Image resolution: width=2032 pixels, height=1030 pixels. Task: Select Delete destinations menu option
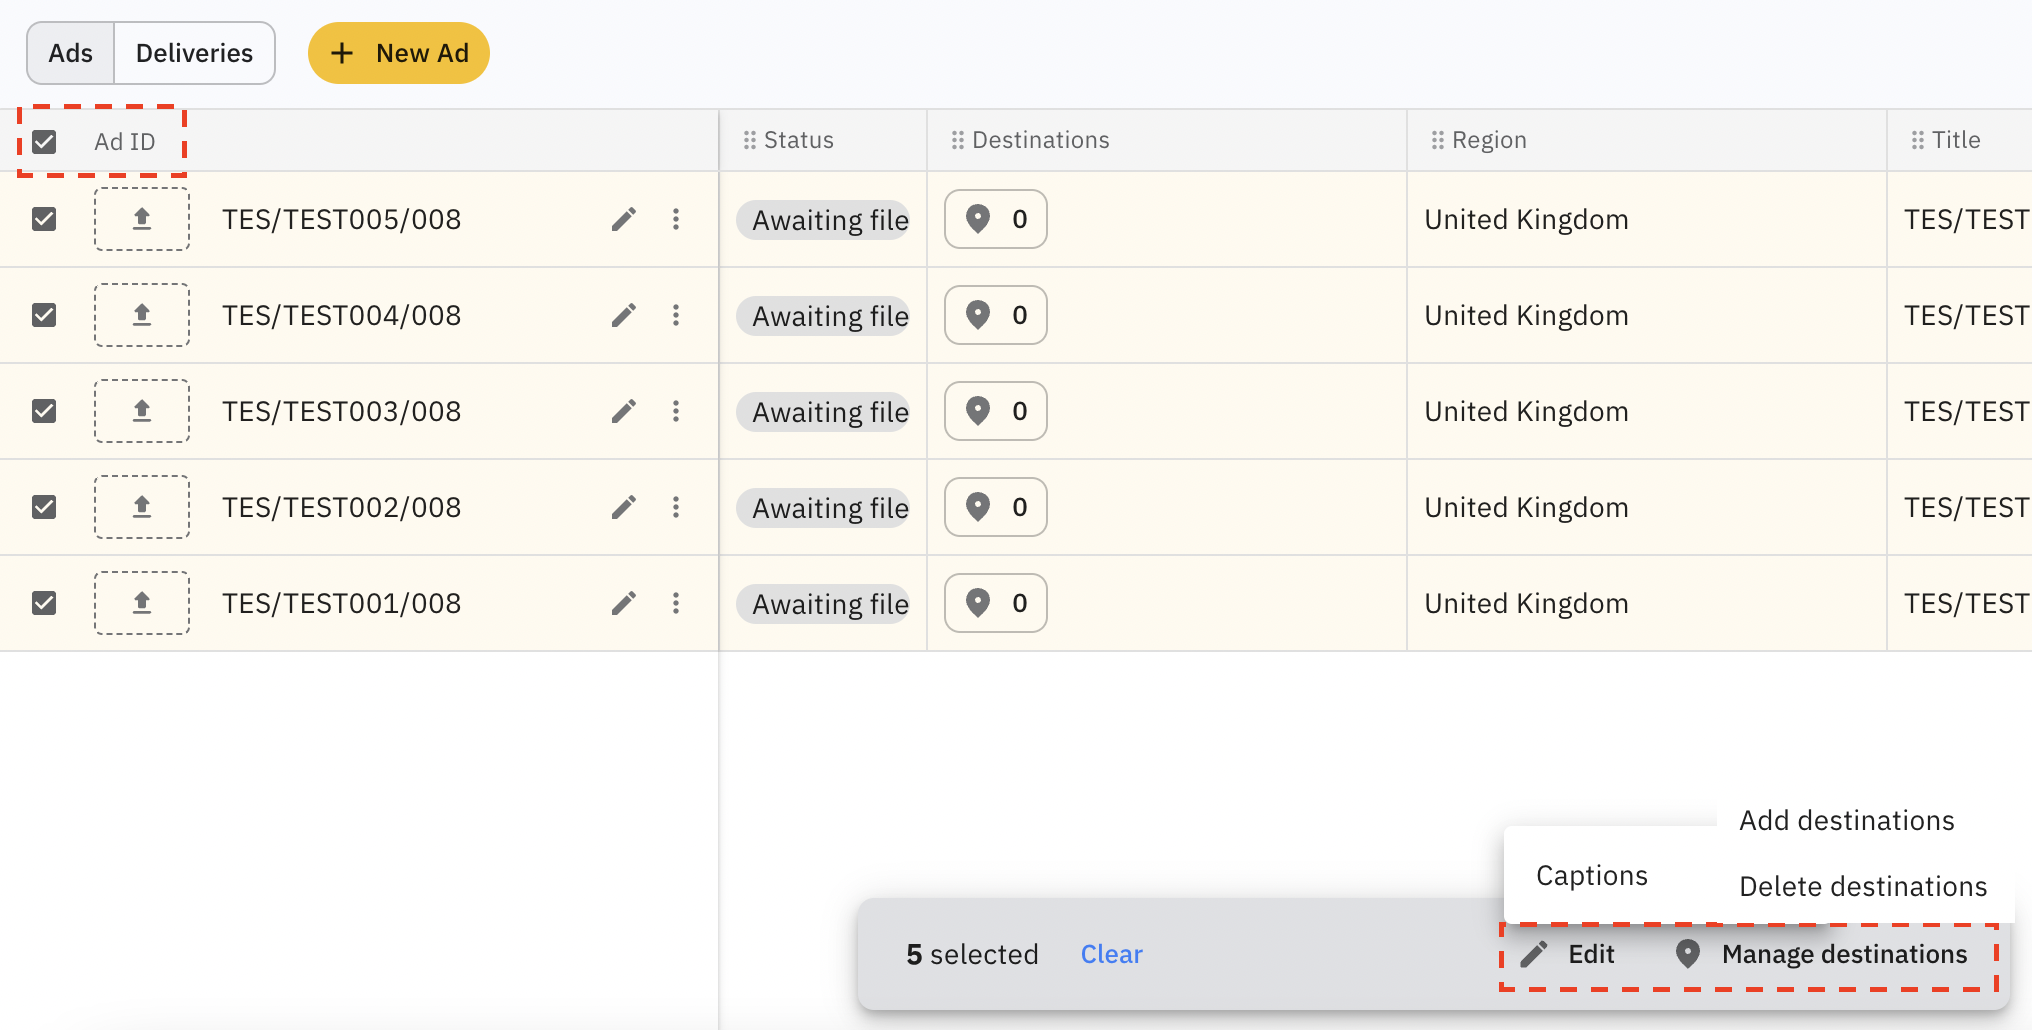(x=1862, y=887)
